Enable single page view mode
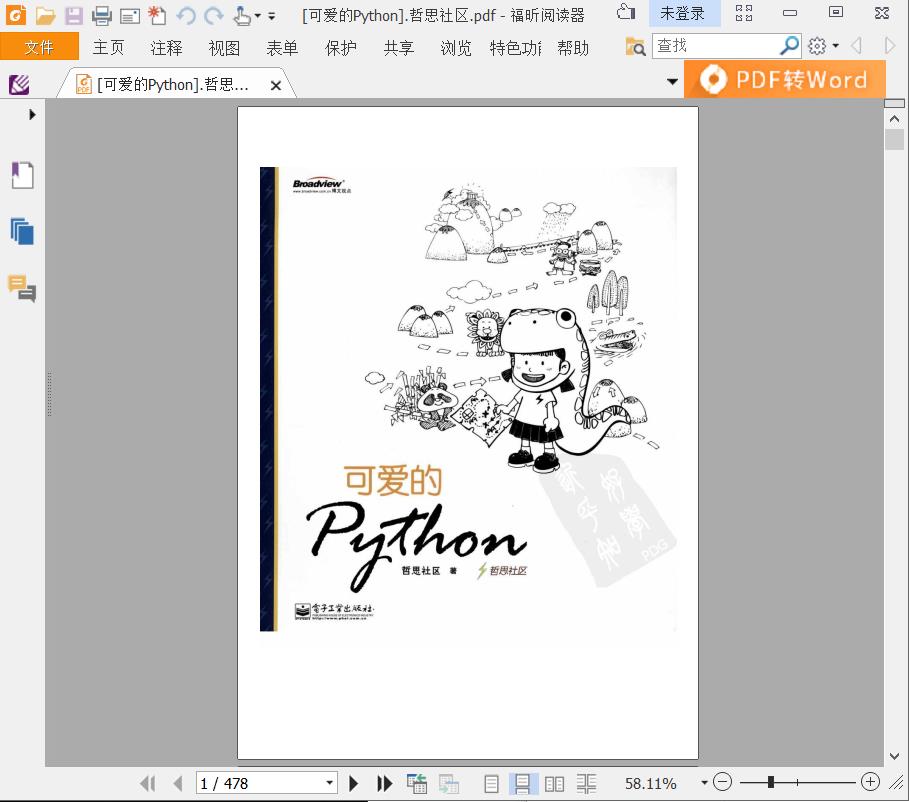Viewport: 909px width, 802px height. click(491, 784)
